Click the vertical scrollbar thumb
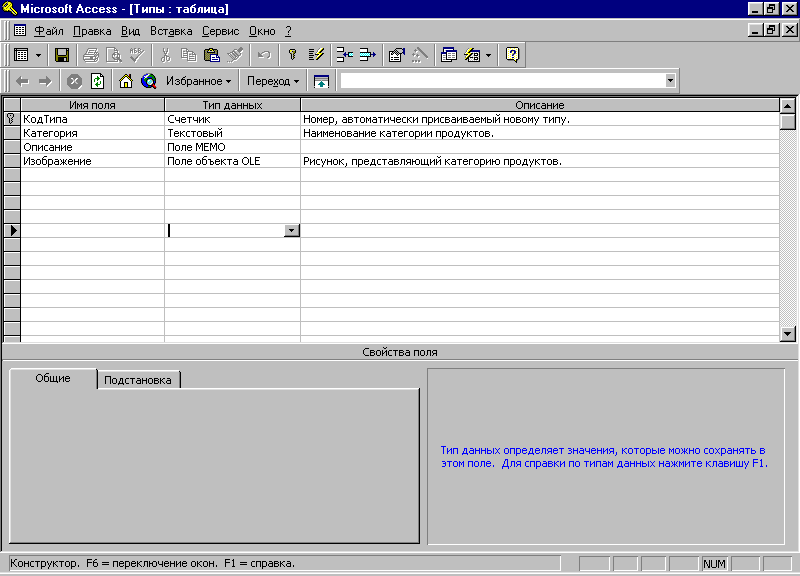800x576 pixels. click(x=787, y=122)
